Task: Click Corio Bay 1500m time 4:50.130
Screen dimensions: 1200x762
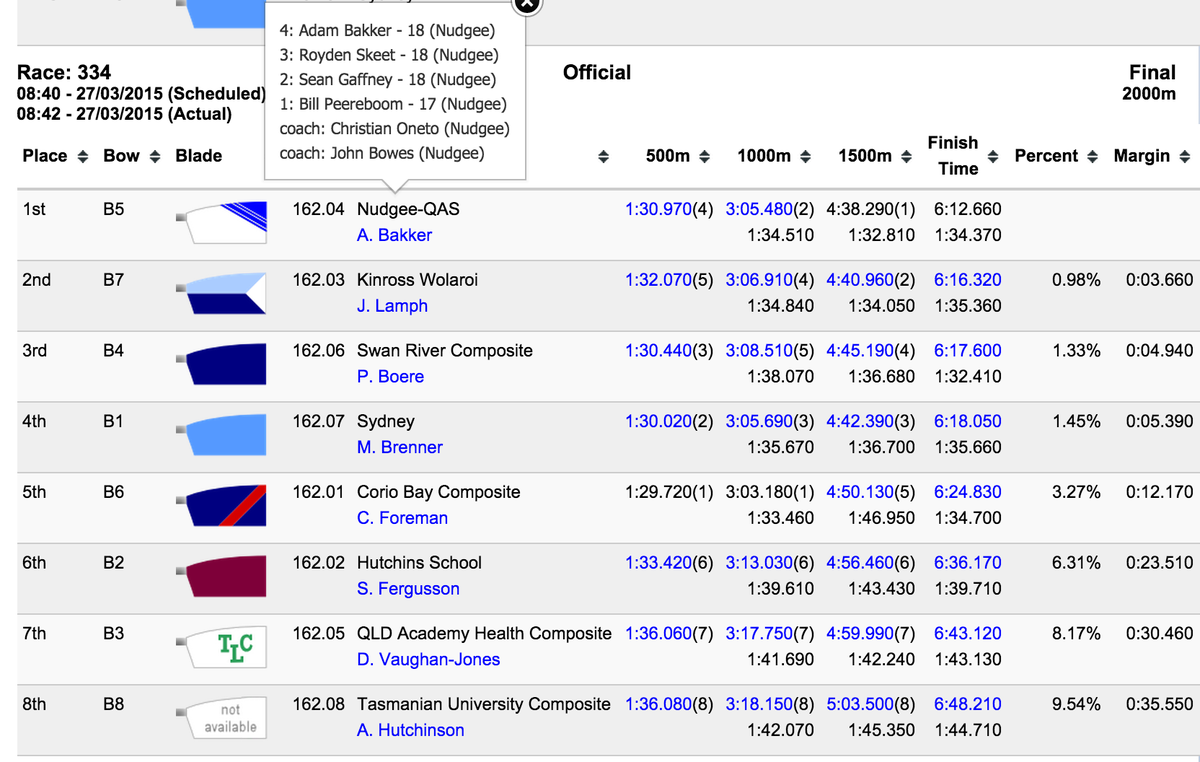Action: pyautogui.click(x=861, y=492)
